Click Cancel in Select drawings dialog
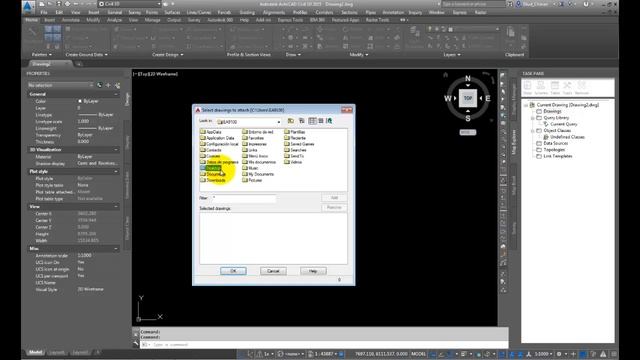 (273, 271)
